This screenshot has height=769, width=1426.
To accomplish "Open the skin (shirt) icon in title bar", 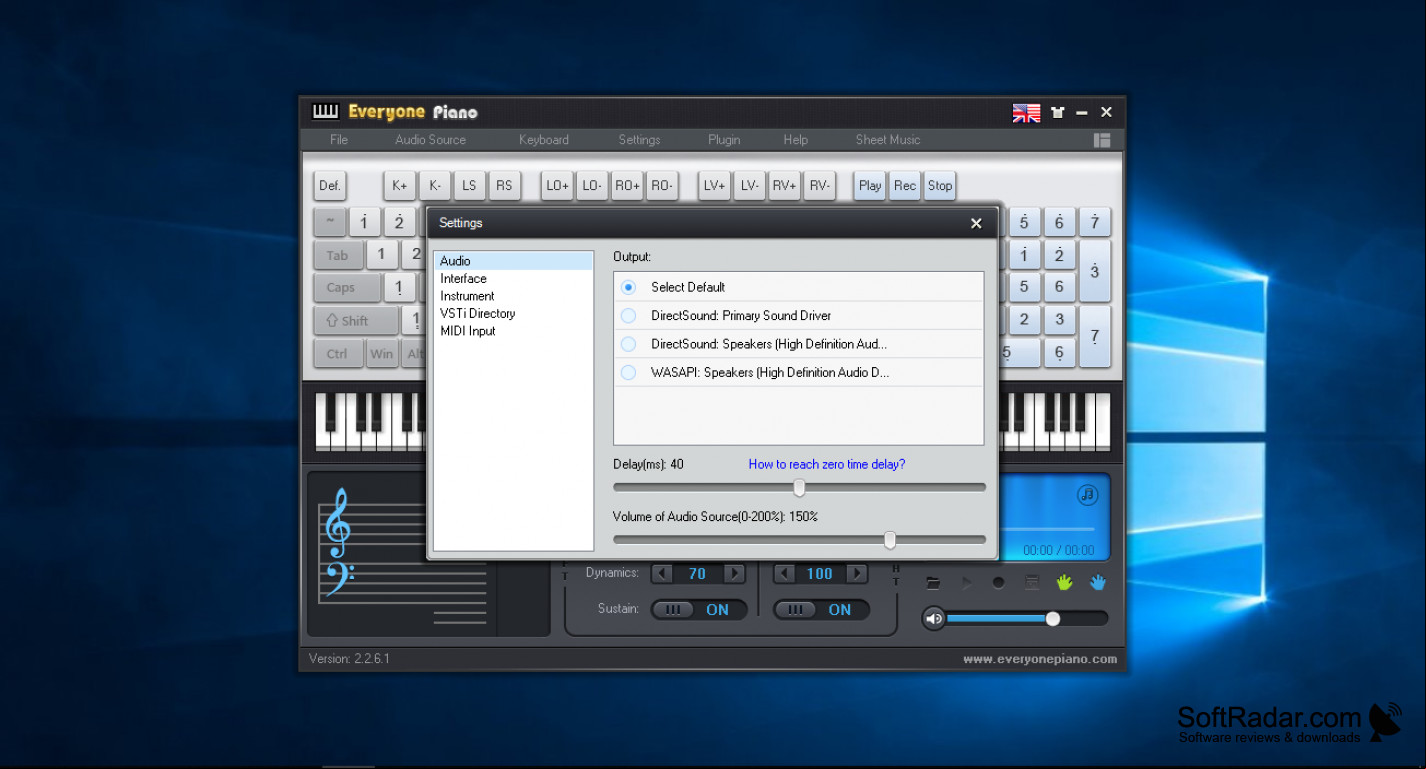I will tap(1057, 113).
